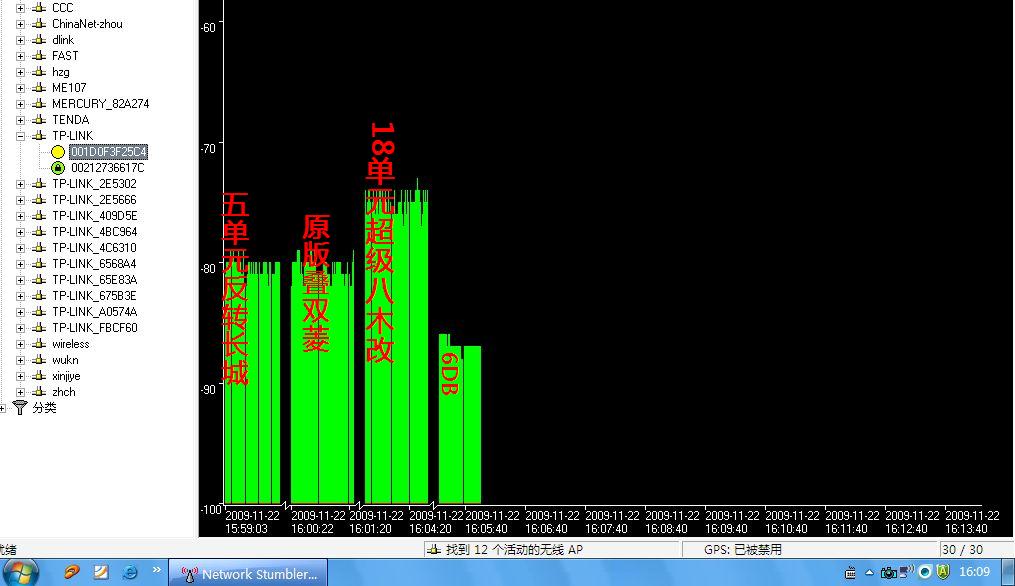
Task: Select TP-LINK_65E83A in the tree
Action: [95, 280]
